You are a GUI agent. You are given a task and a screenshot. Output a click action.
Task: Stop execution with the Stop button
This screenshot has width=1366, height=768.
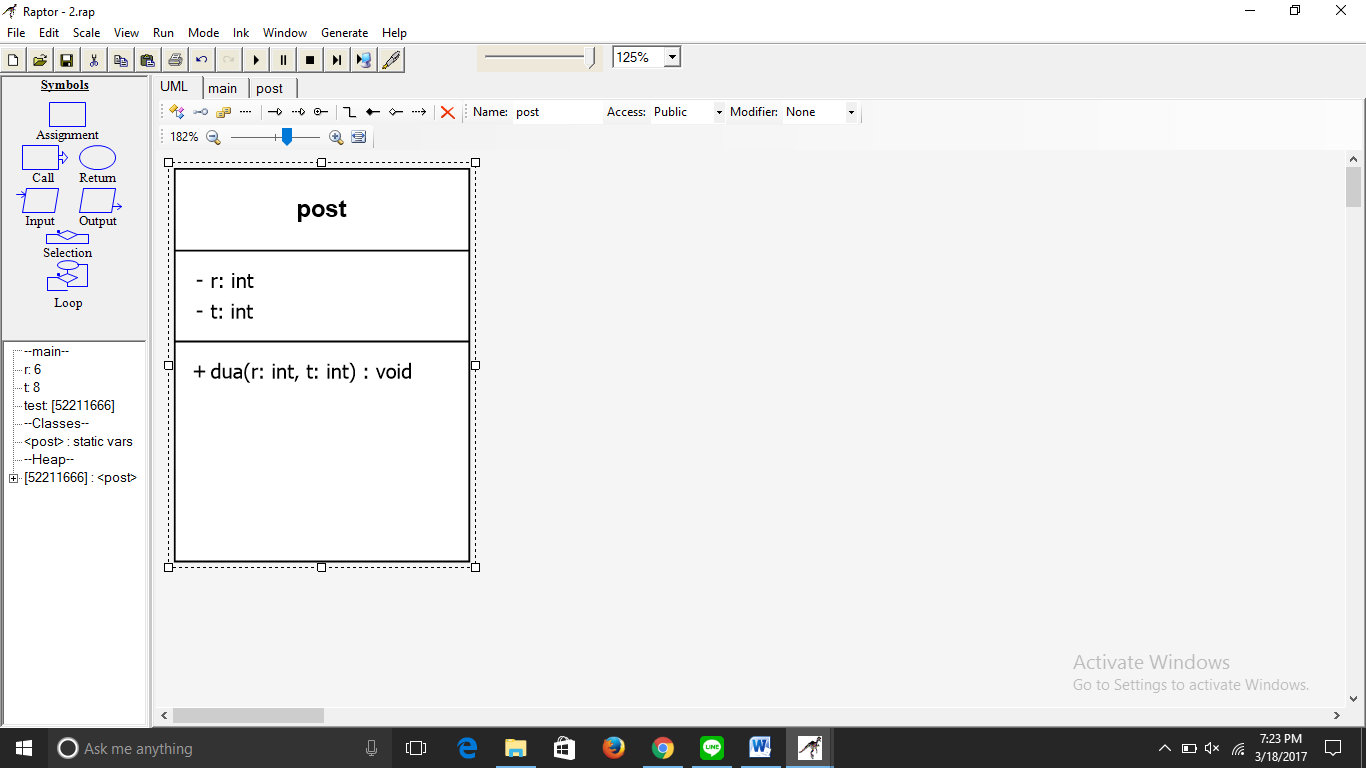pos(310,60)
